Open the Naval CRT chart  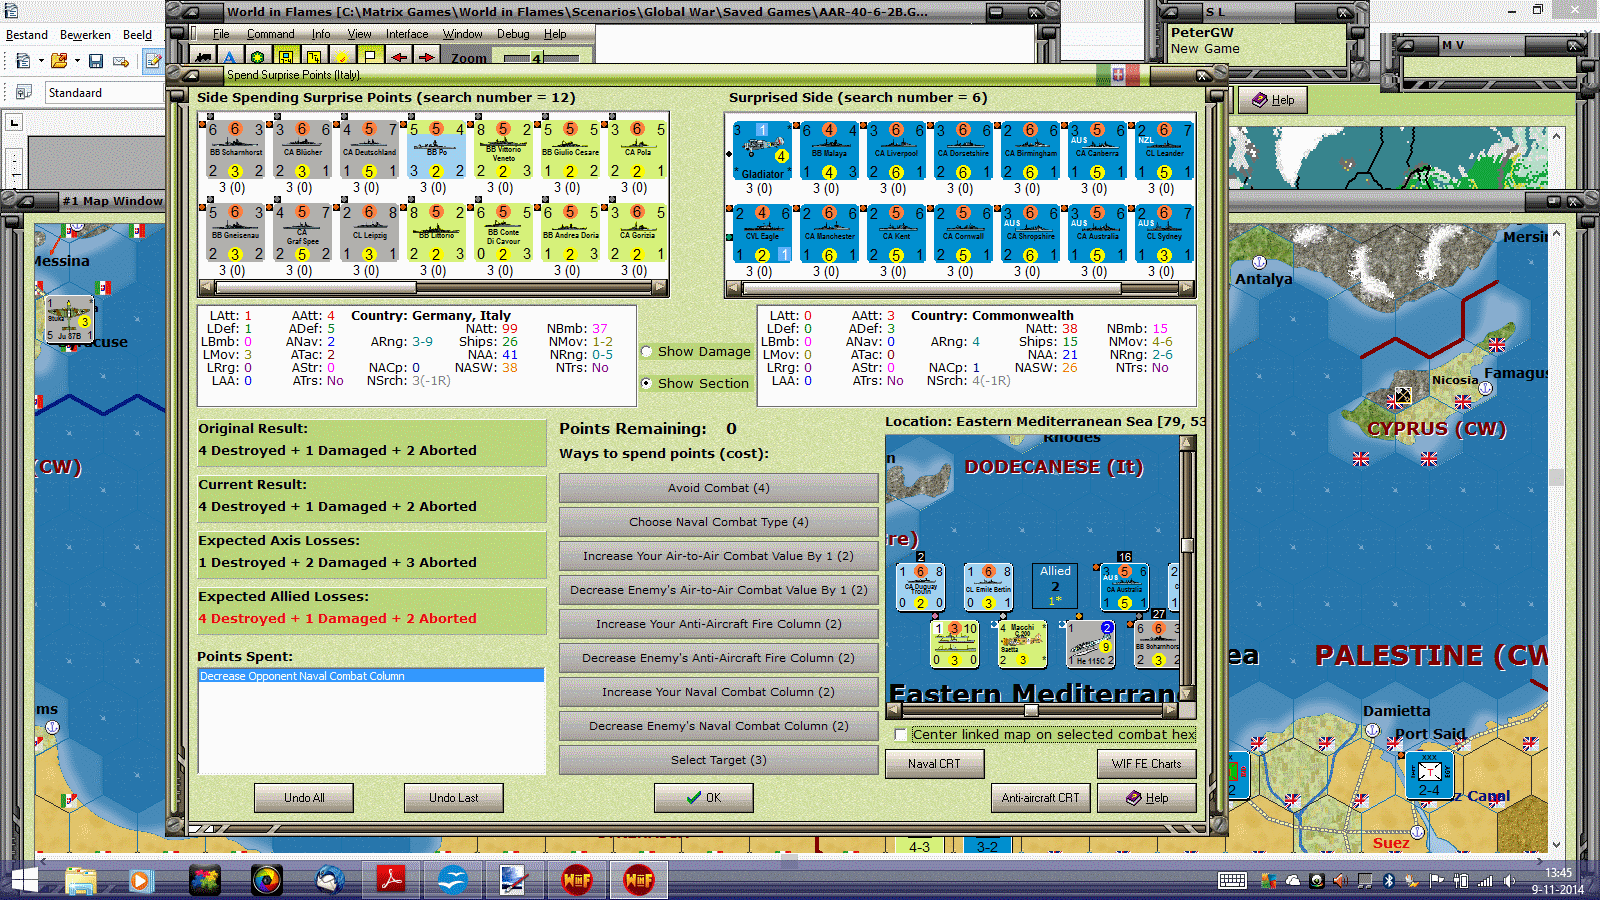pyautogui.click(x=934, y=764)
